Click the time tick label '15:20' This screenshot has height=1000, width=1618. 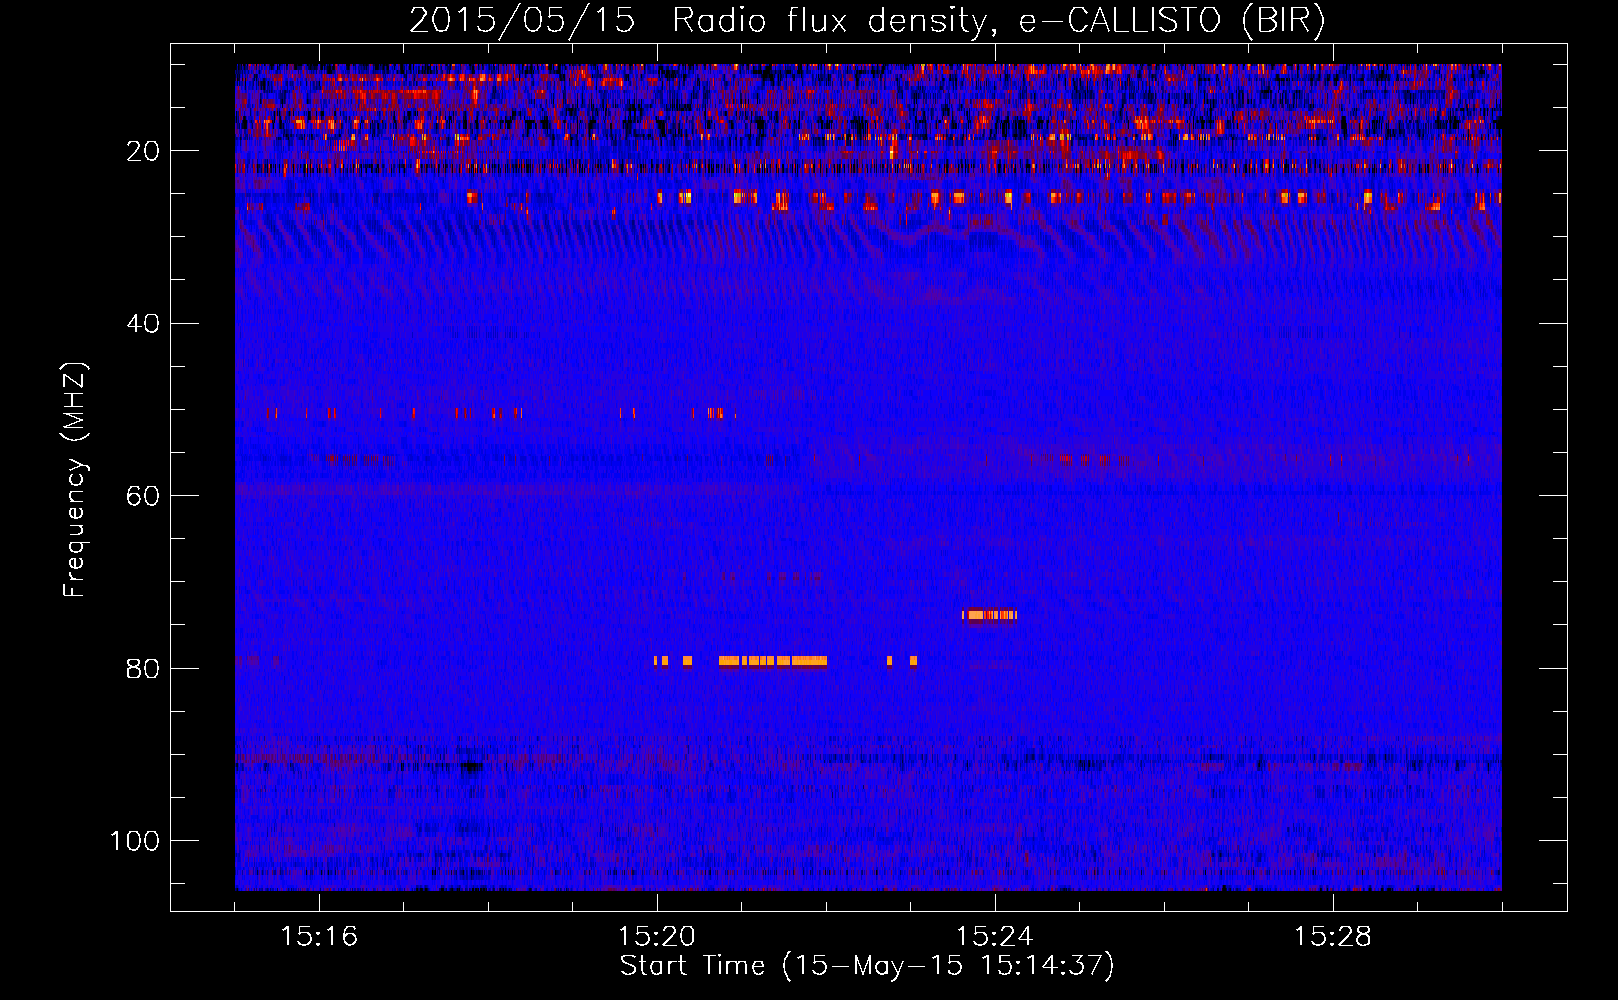(657, 937)
